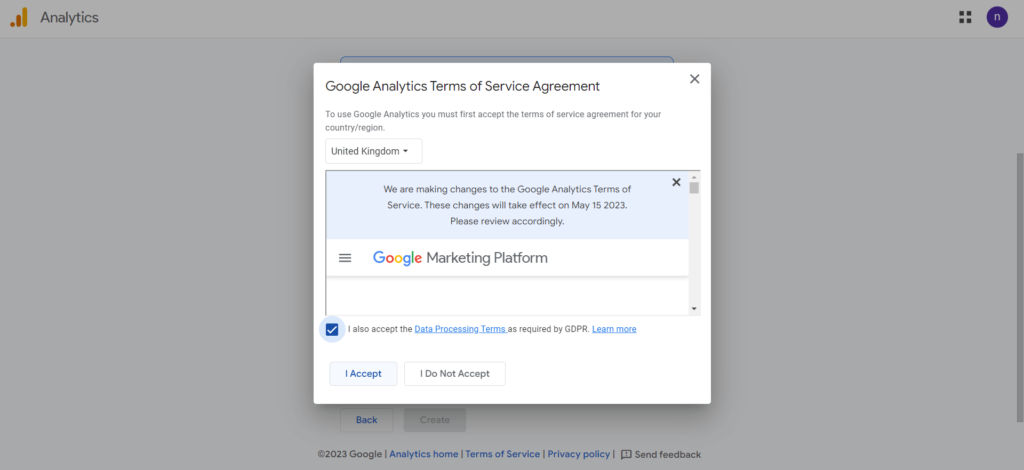Click the Google Analytics logo icon

coord(19,17)
